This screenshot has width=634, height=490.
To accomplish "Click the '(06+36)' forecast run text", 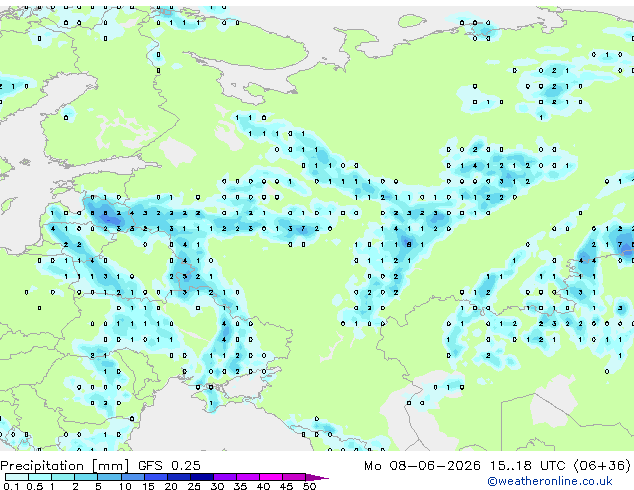I will pyautogui.click(x=602, y=466).
